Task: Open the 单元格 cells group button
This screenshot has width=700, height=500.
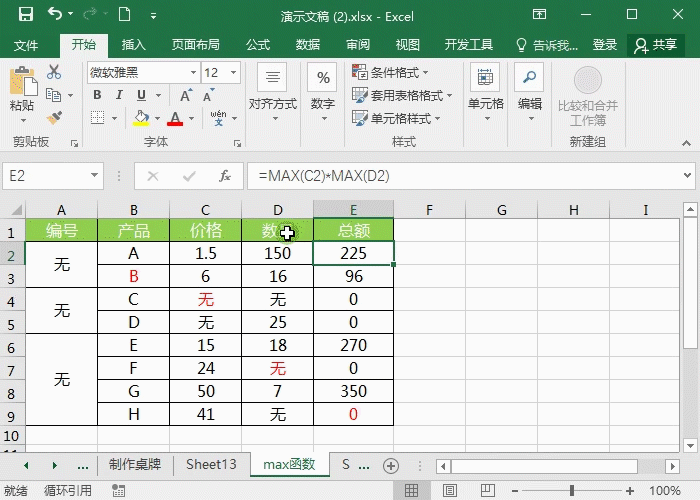Action: (x=485, y=92)
